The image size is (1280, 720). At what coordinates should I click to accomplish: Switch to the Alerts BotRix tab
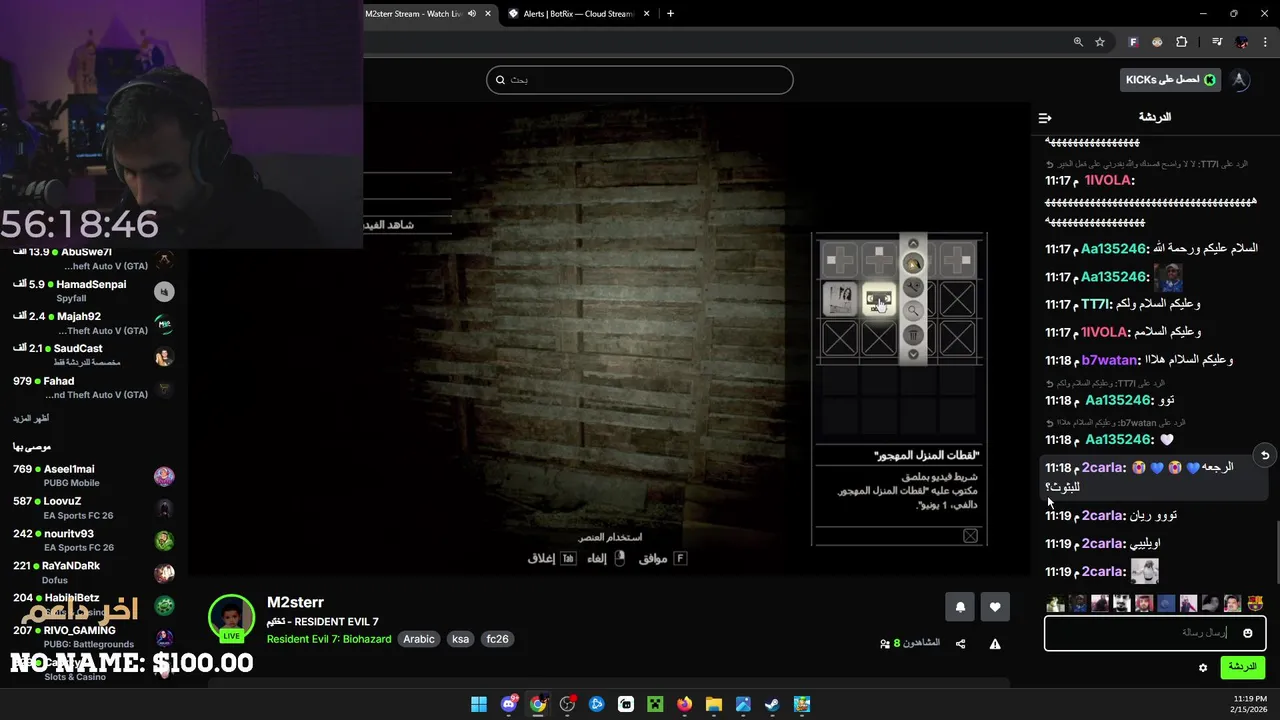tap(580, 14)
